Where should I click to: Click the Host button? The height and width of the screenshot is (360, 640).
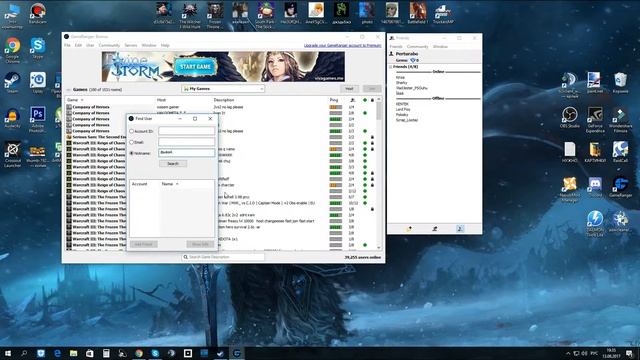[349, 89]
